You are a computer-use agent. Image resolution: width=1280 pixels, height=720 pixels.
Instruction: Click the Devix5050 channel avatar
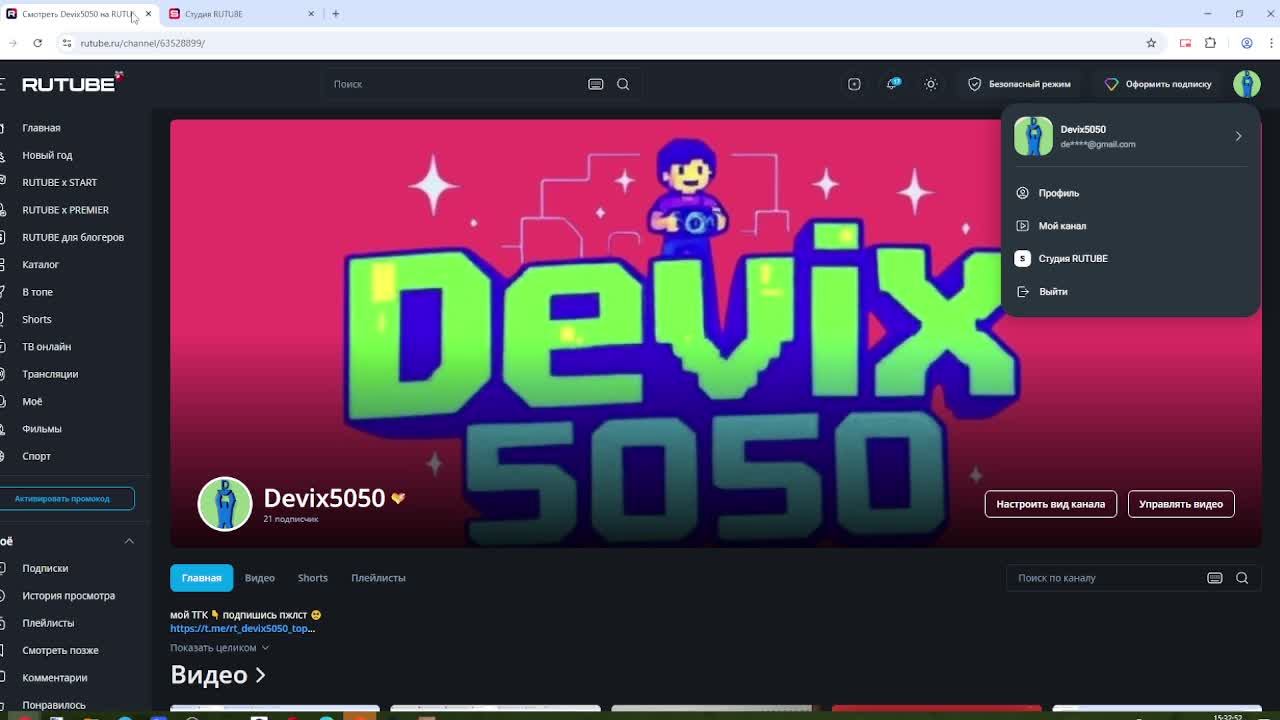[225, 504]
